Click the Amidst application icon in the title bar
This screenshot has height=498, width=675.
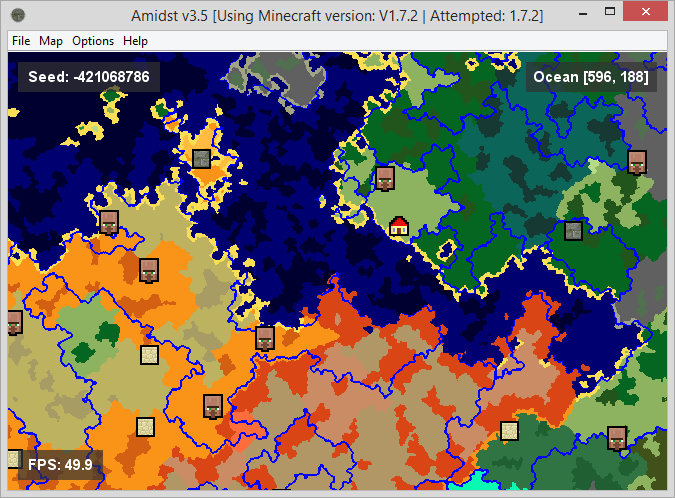point(18,15)
